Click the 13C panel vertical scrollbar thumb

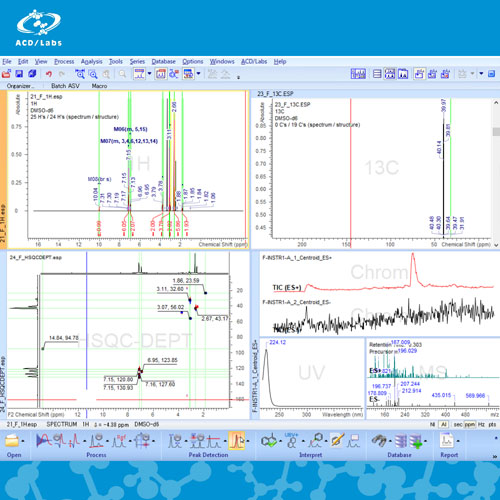(496, 132)
